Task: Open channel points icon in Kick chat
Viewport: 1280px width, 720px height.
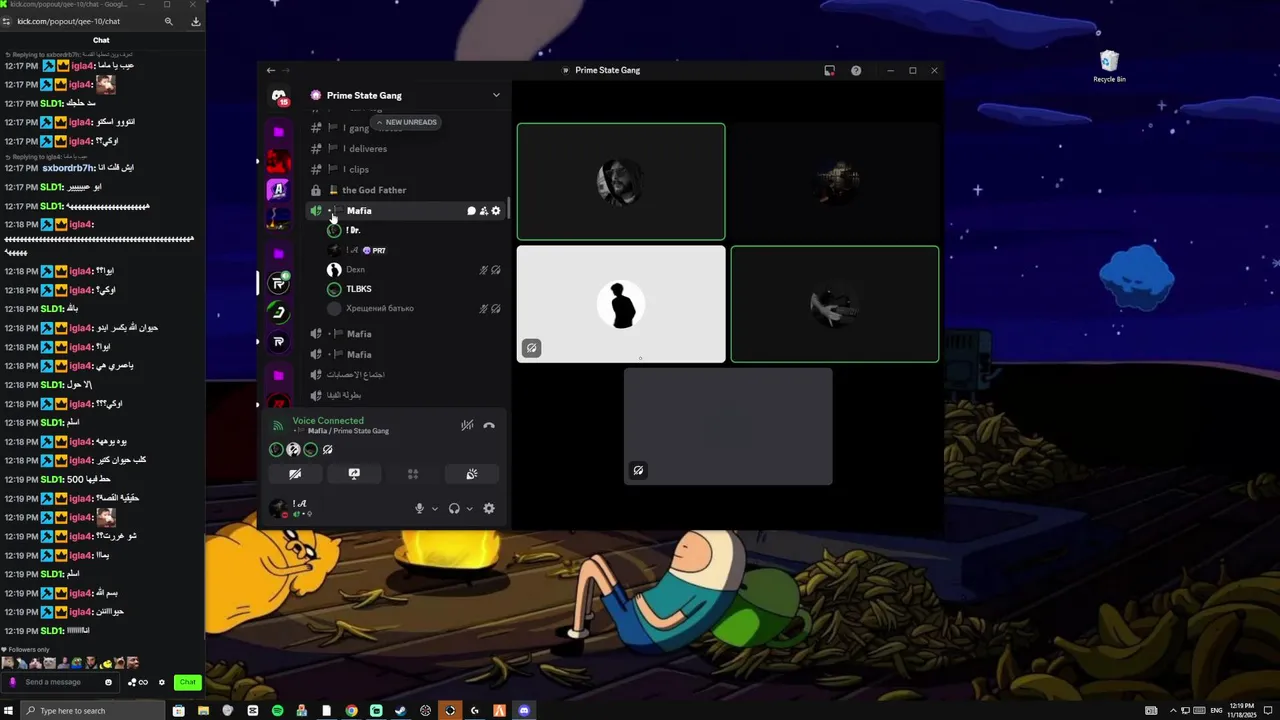Action: click(138, 682)
